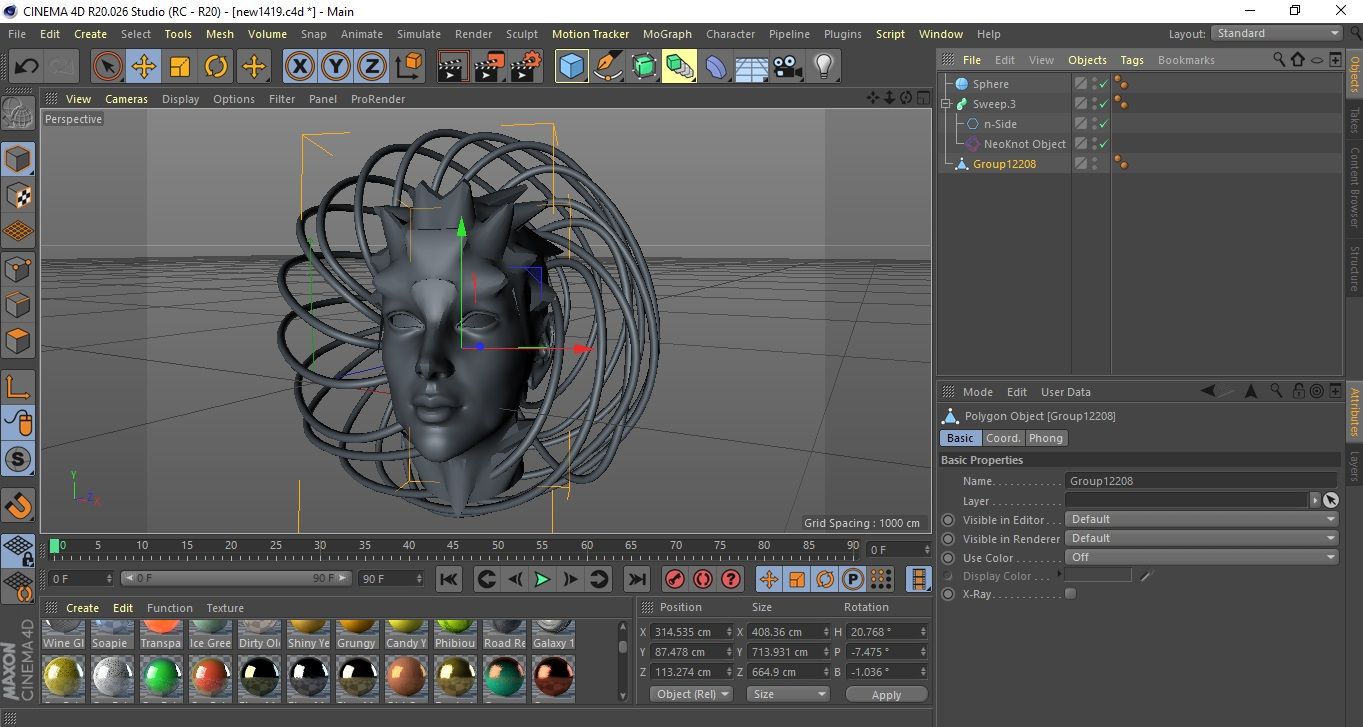Select the Move tool
The width and height of the screenshot is (1363, 727).
(x=144, y=67)
